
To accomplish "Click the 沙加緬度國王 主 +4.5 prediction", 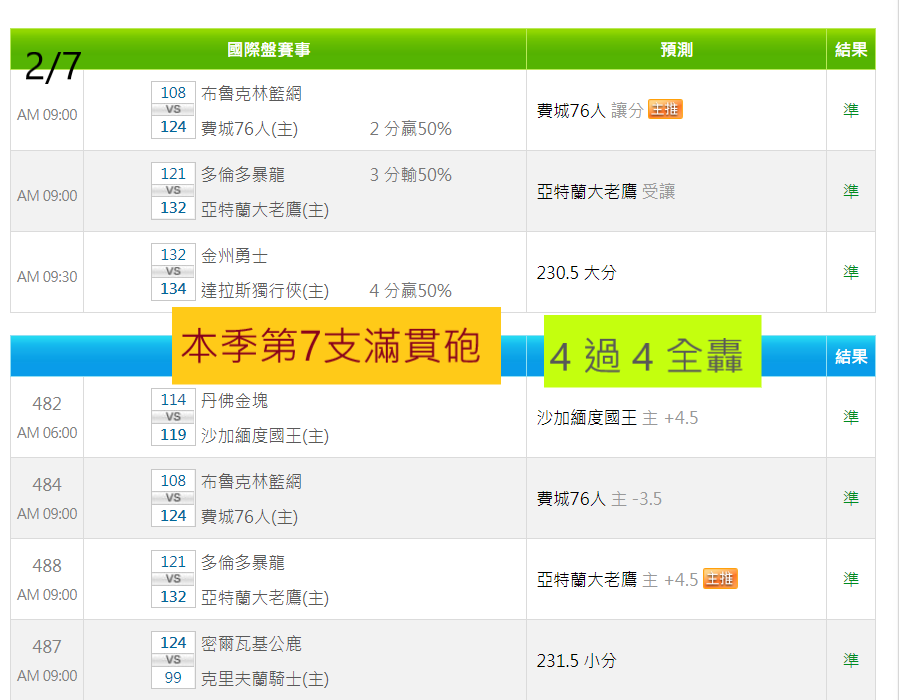I will point(618,417).
